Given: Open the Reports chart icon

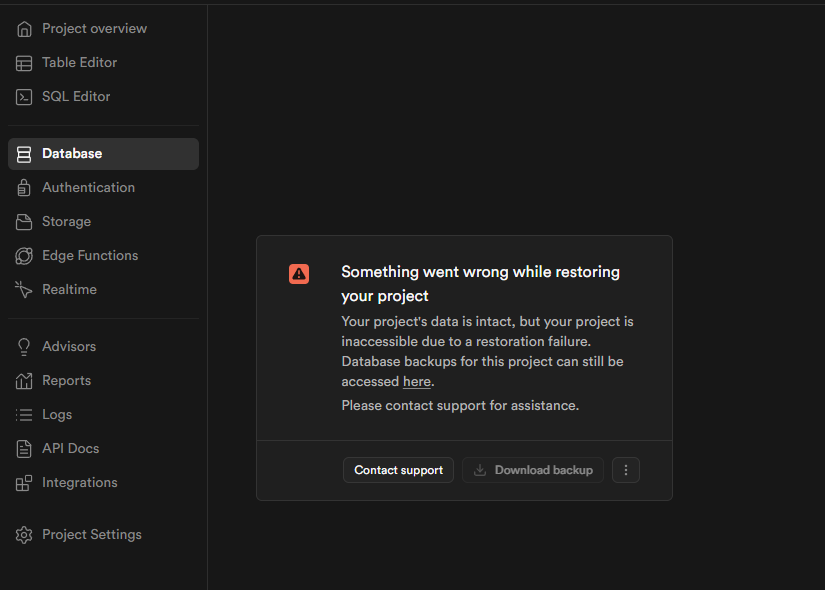Looking at the screenshot, I should coord(24,381).
